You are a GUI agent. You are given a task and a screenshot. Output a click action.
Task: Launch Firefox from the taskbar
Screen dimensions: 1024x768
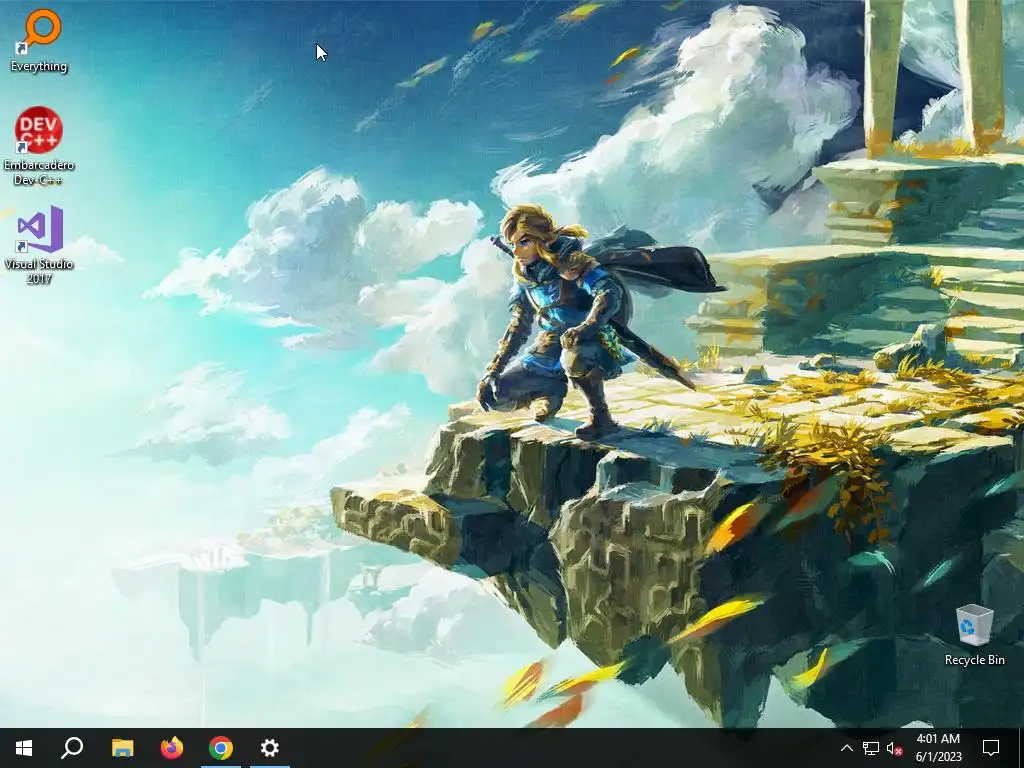coord(172,748)
